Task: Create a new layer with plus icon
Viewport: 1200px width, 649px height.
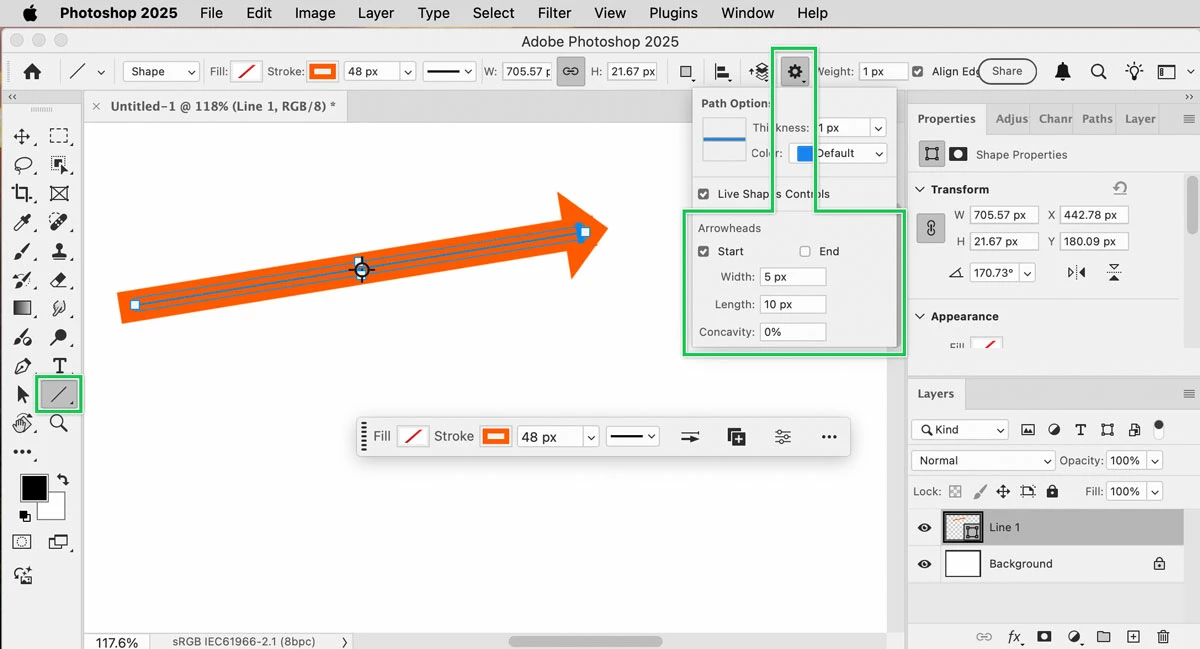Action: [x=1133, y=637]
